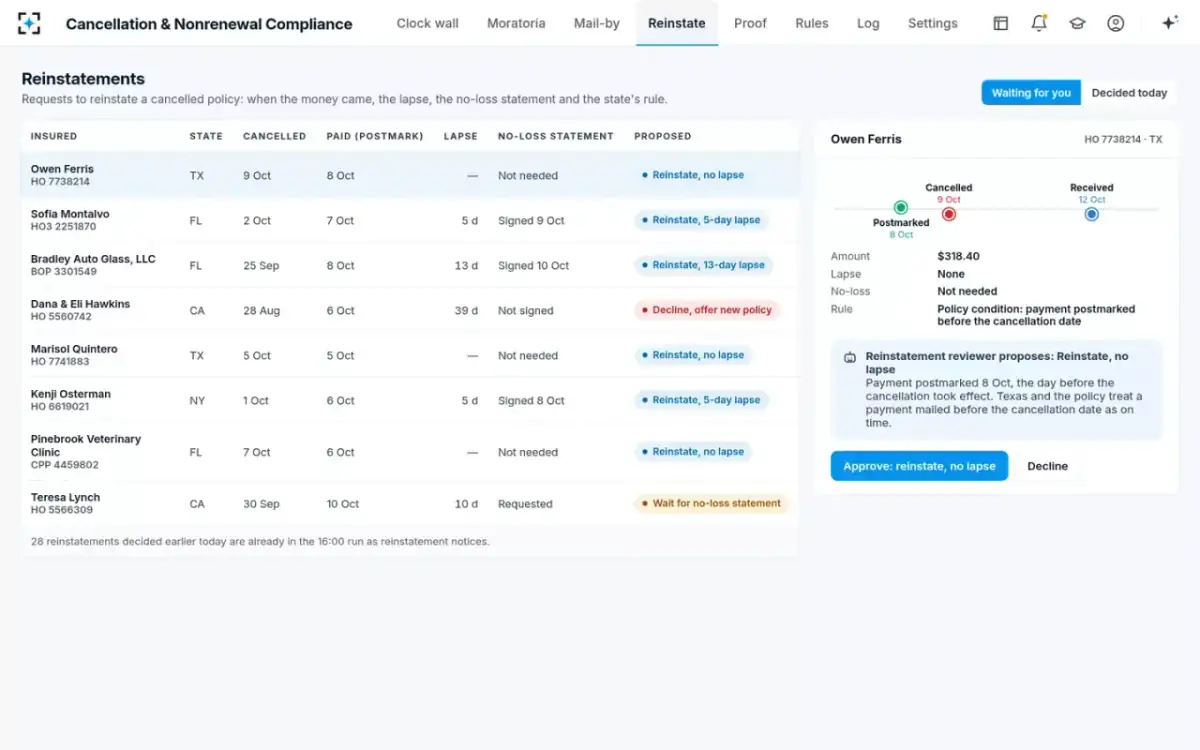Switch to the Mail-by tab
The width and height of the screenshot is (1200, 750).
597,23
